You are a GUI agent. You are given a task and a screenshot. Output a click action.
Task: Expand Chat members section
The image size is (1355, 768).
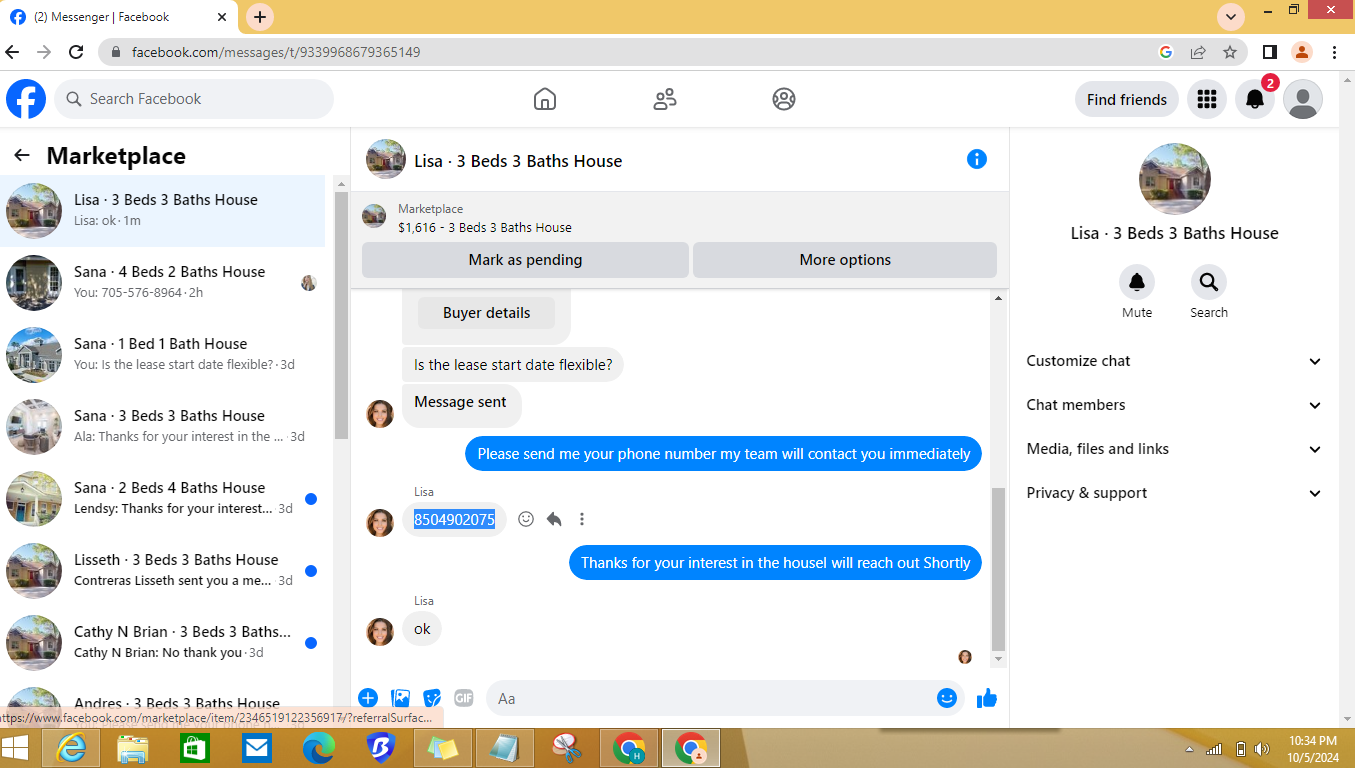[1174, 405]
